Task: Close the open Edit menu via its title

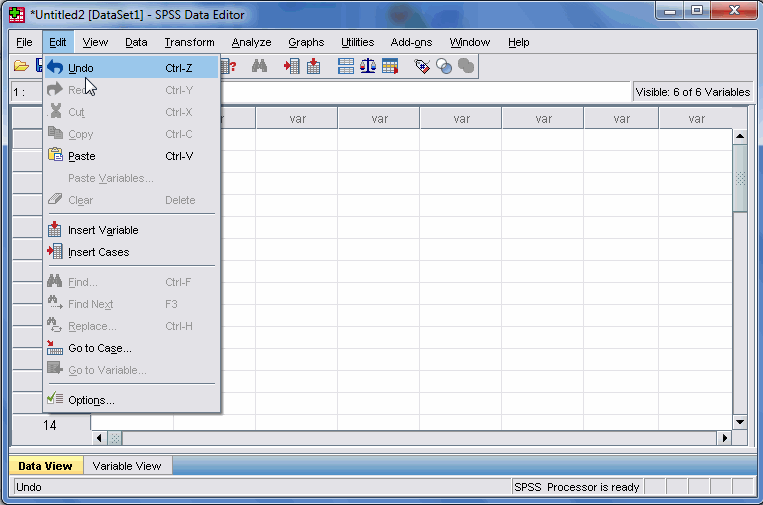Action: point(58,42)
